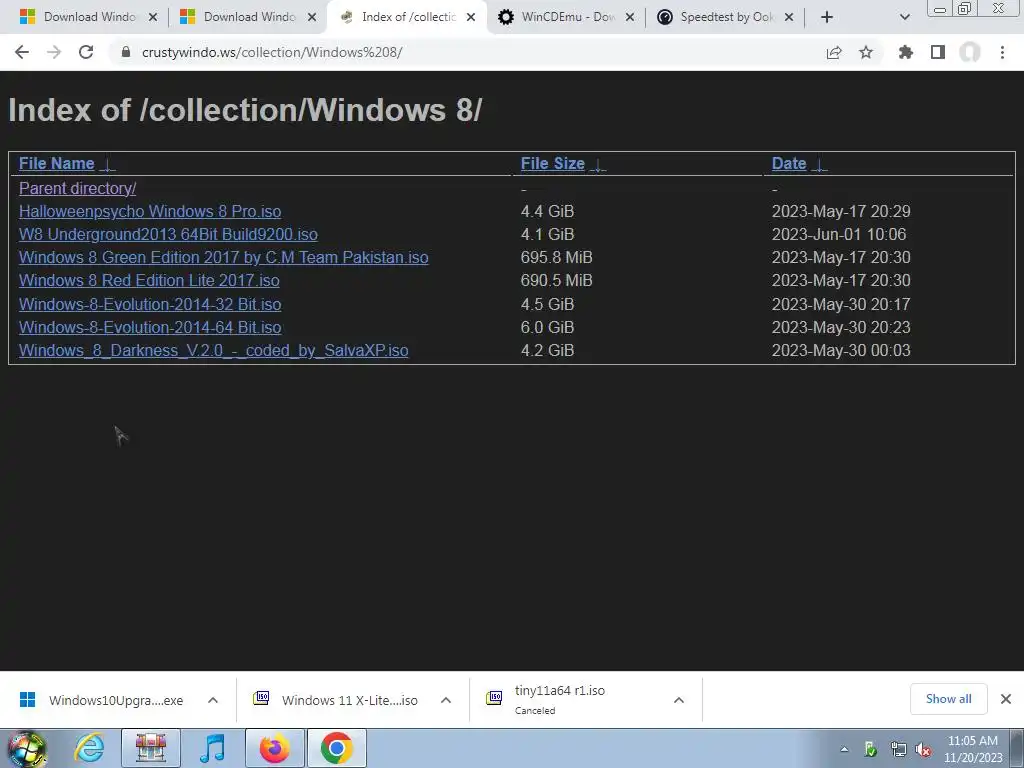
Task: Download Windows 8 Red Edition Lite 2017.iso
Action: click(149, 280)
